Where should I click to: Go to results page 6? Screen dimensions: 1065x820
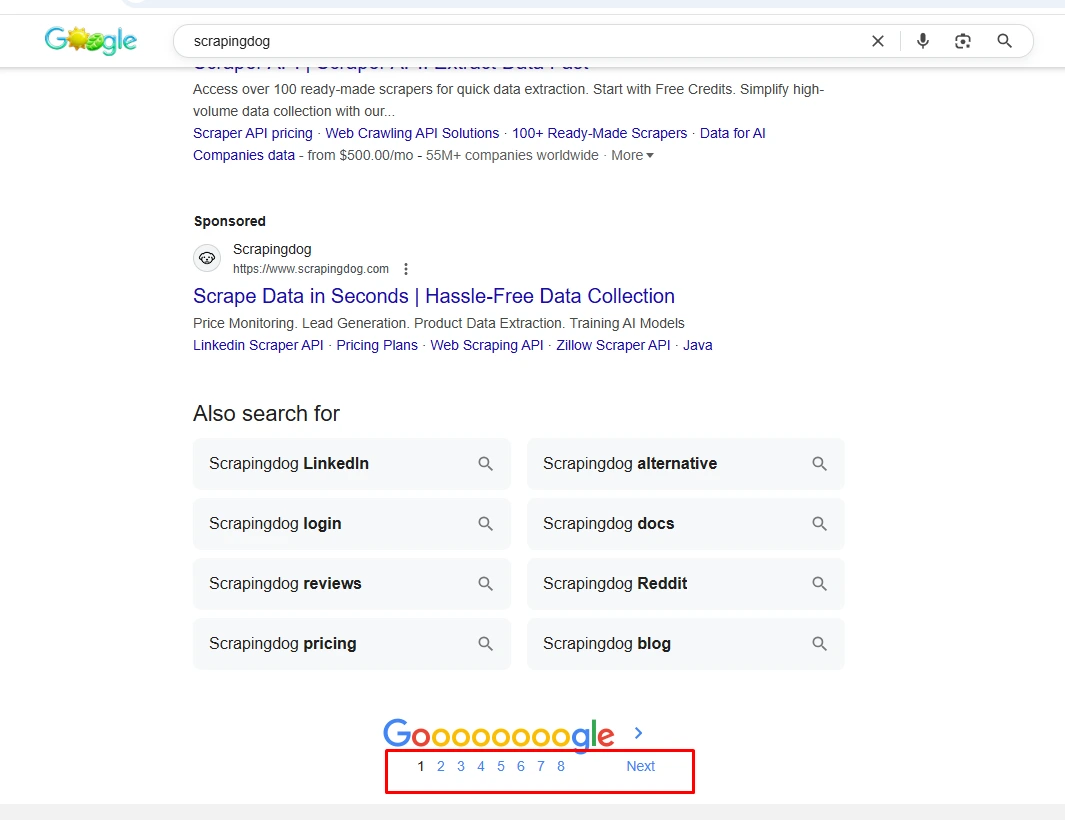pos(521,766)
